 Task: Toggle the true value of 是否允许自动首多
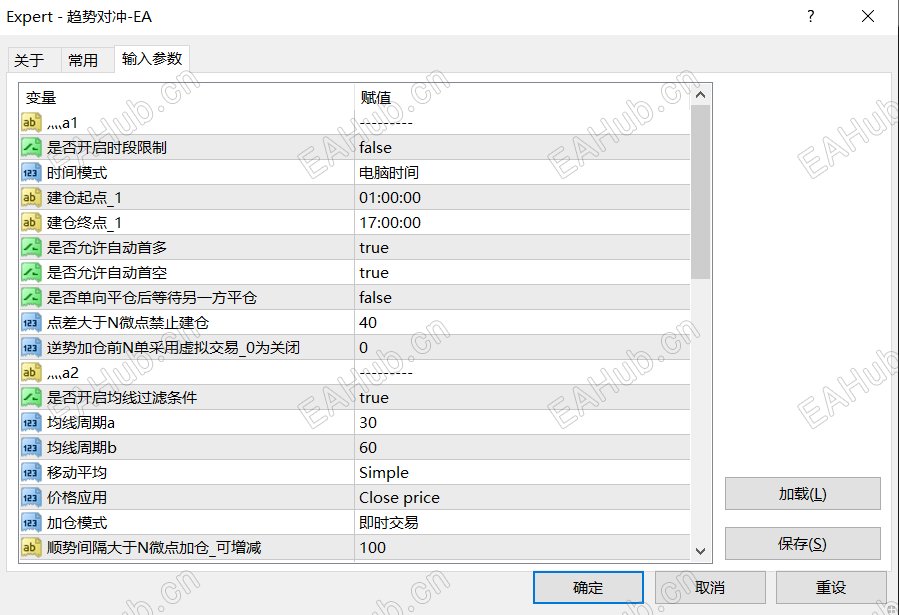pyautogui.click(x=522, y=248)
